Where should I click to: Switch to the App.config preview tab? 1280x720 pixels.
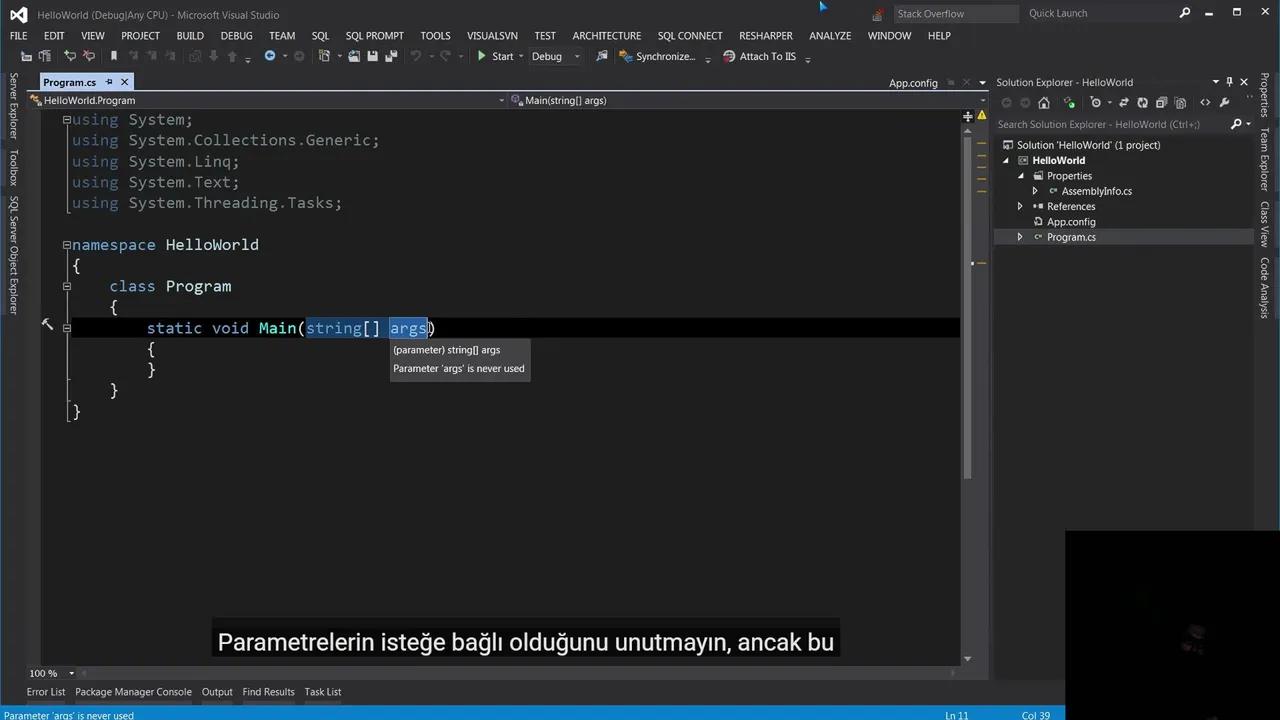[913, 83]
